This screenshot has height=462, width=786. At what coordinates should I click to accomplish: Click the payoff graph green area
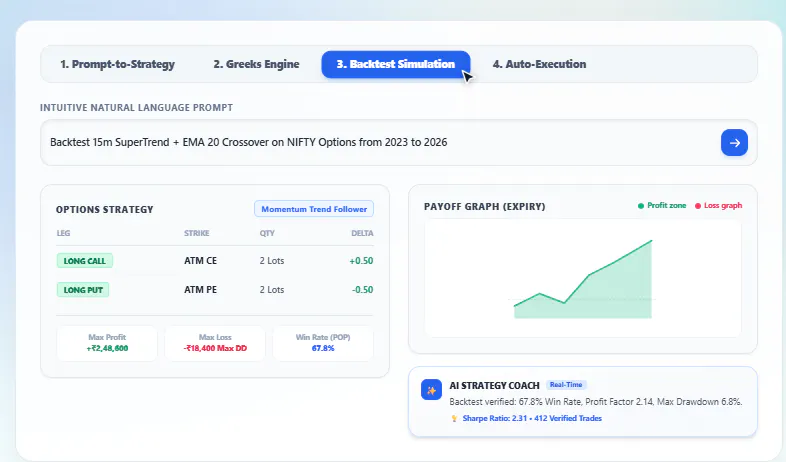click(x=602, y=296)
